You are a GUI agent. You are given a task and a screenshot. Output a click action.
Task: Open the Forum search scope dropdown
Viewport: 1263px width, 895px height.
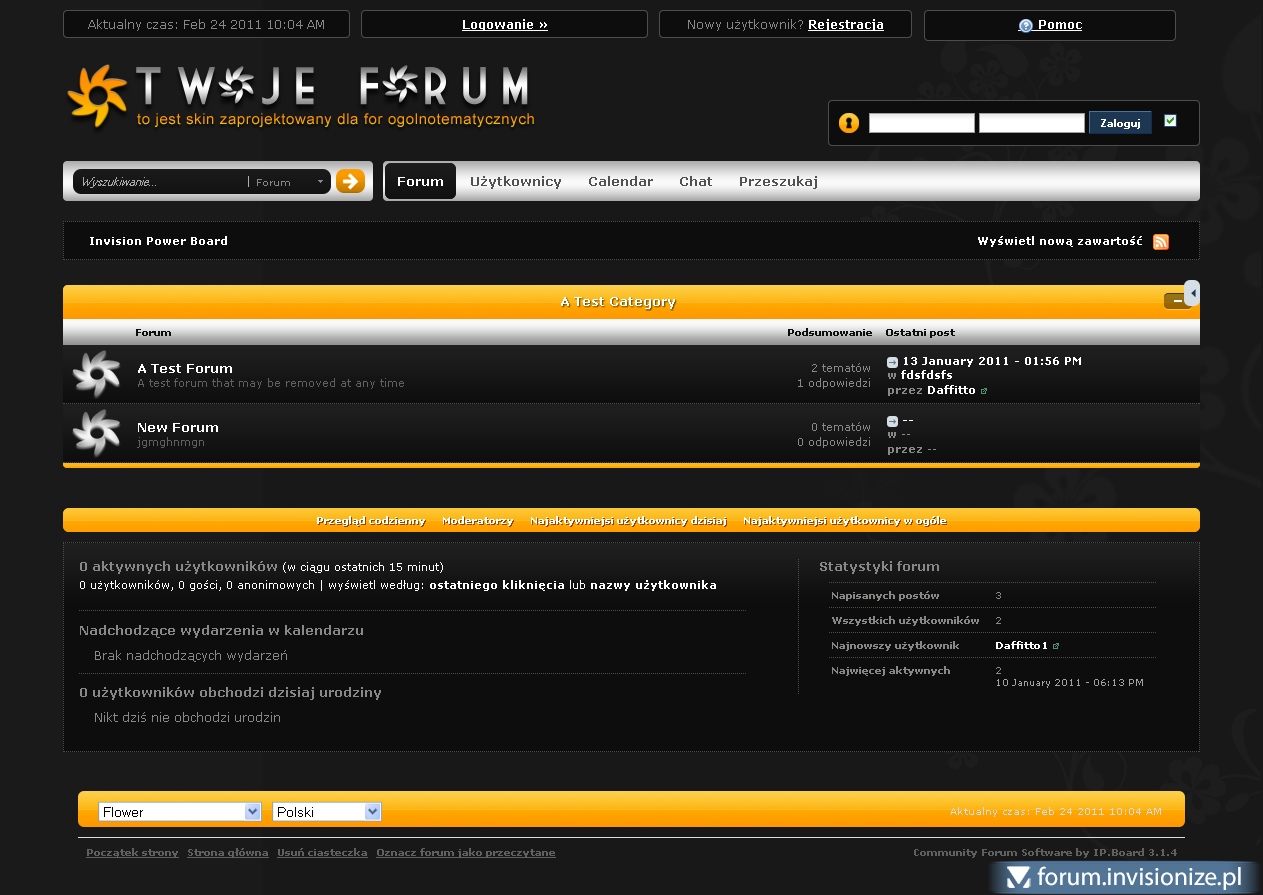[289, 182]
